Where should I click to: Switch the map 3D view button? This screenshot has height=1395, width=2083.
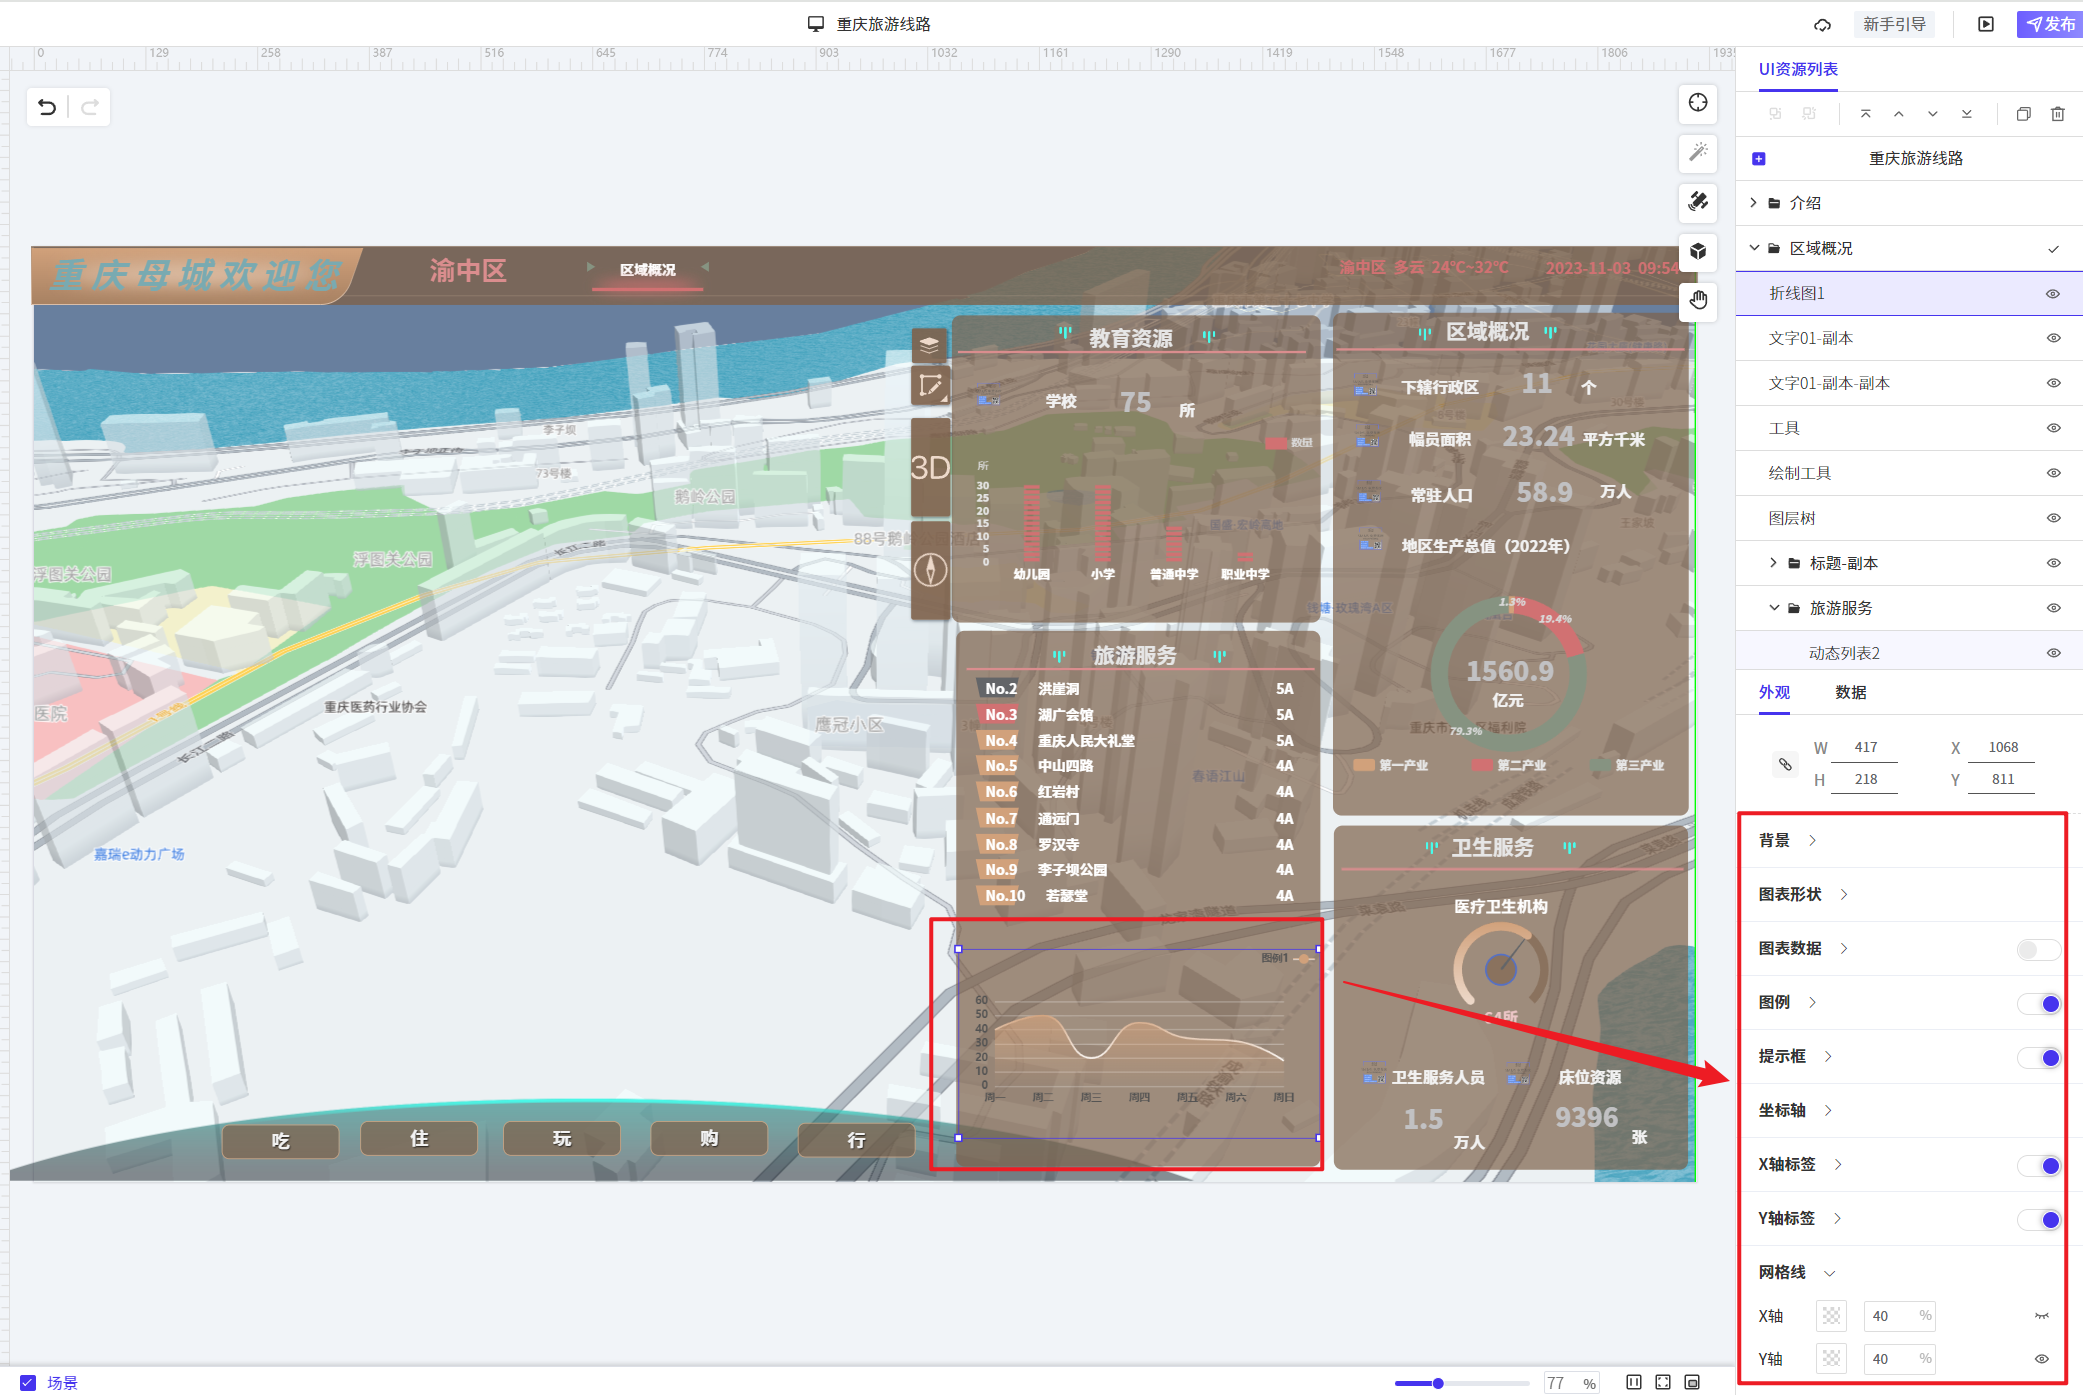click(929, 467)
